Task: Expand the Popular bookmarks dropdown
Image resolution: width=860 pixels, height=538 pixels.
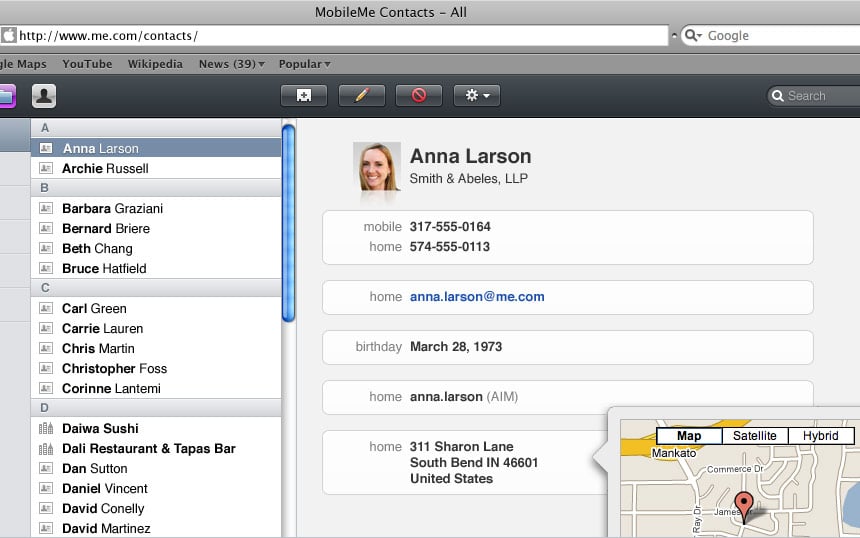Action: tap(304, 64)
